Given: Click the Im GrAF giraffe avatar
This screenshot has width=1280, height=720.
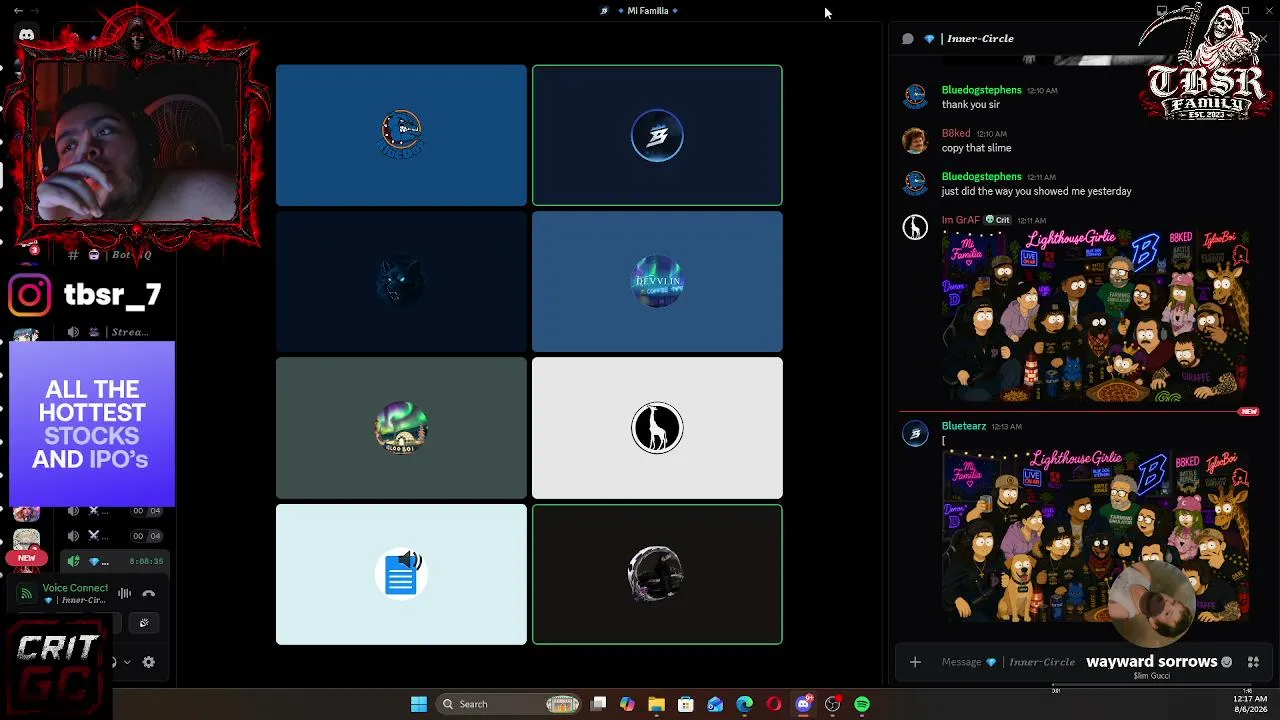Looking at the screenshot, I should (915, 227).
